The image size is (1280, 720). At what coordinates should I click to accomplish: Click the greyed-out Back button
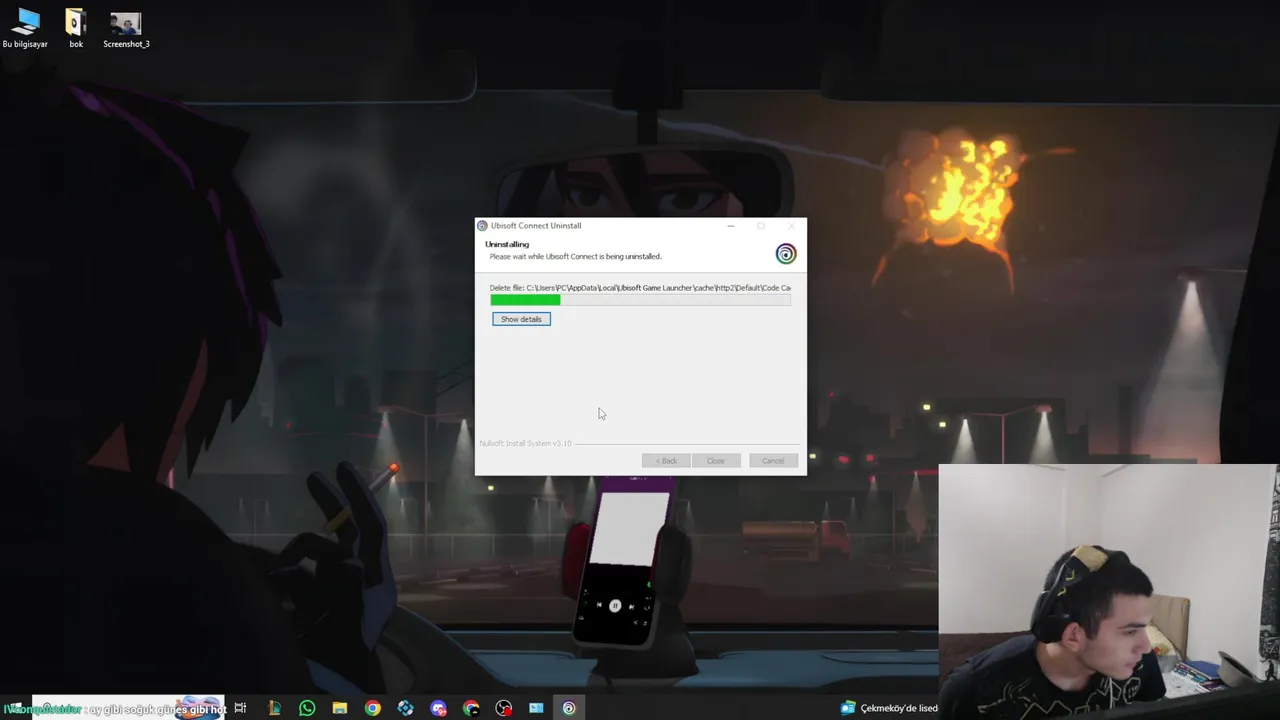666,461
